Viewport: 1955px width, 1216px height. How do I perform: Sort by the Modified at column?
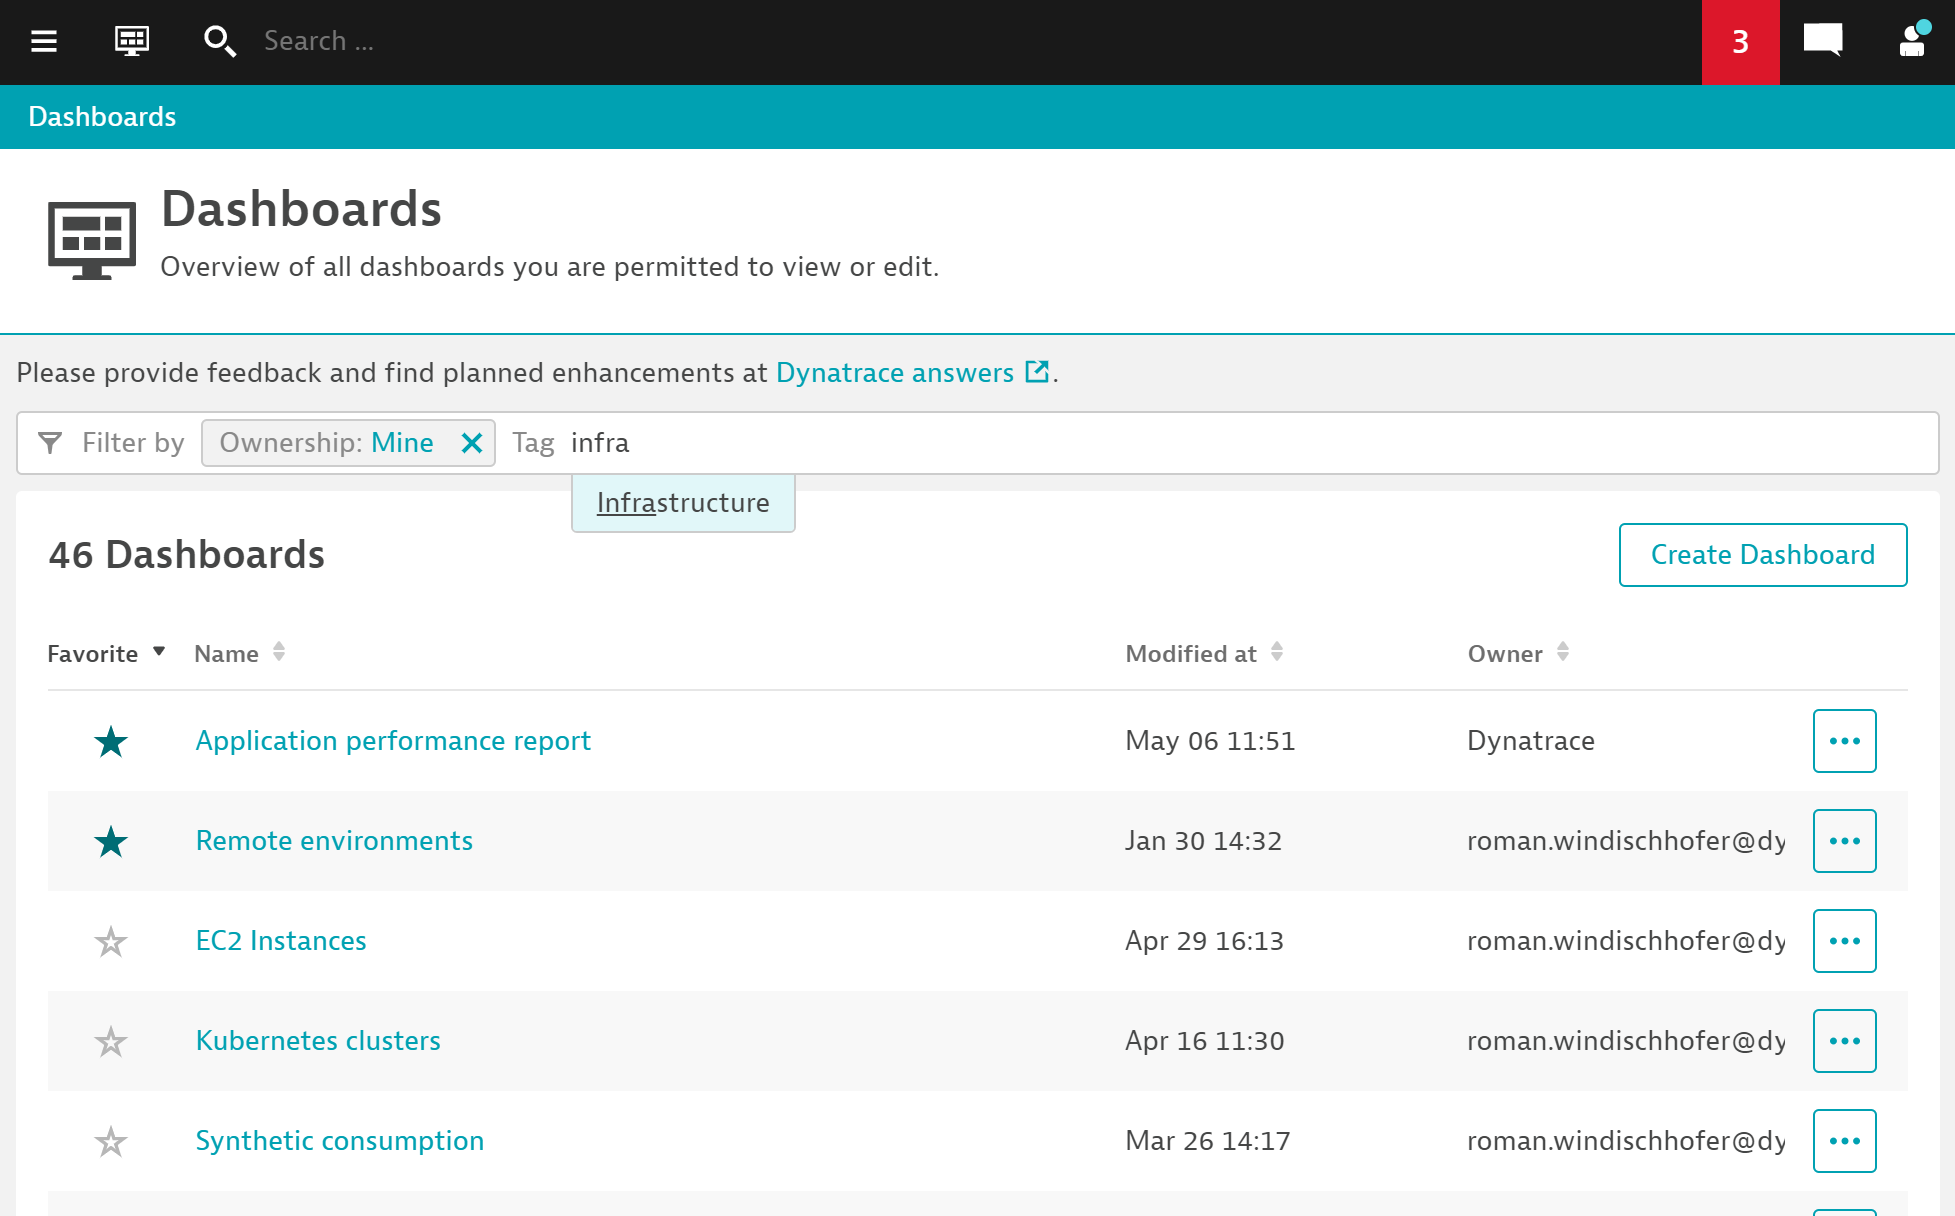[1204, 654]
